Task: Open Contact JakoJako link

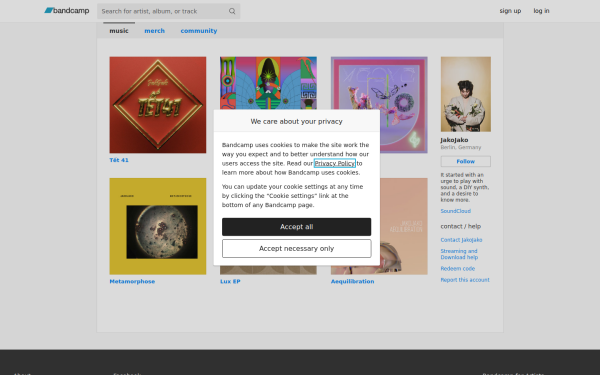Action: 461,240
